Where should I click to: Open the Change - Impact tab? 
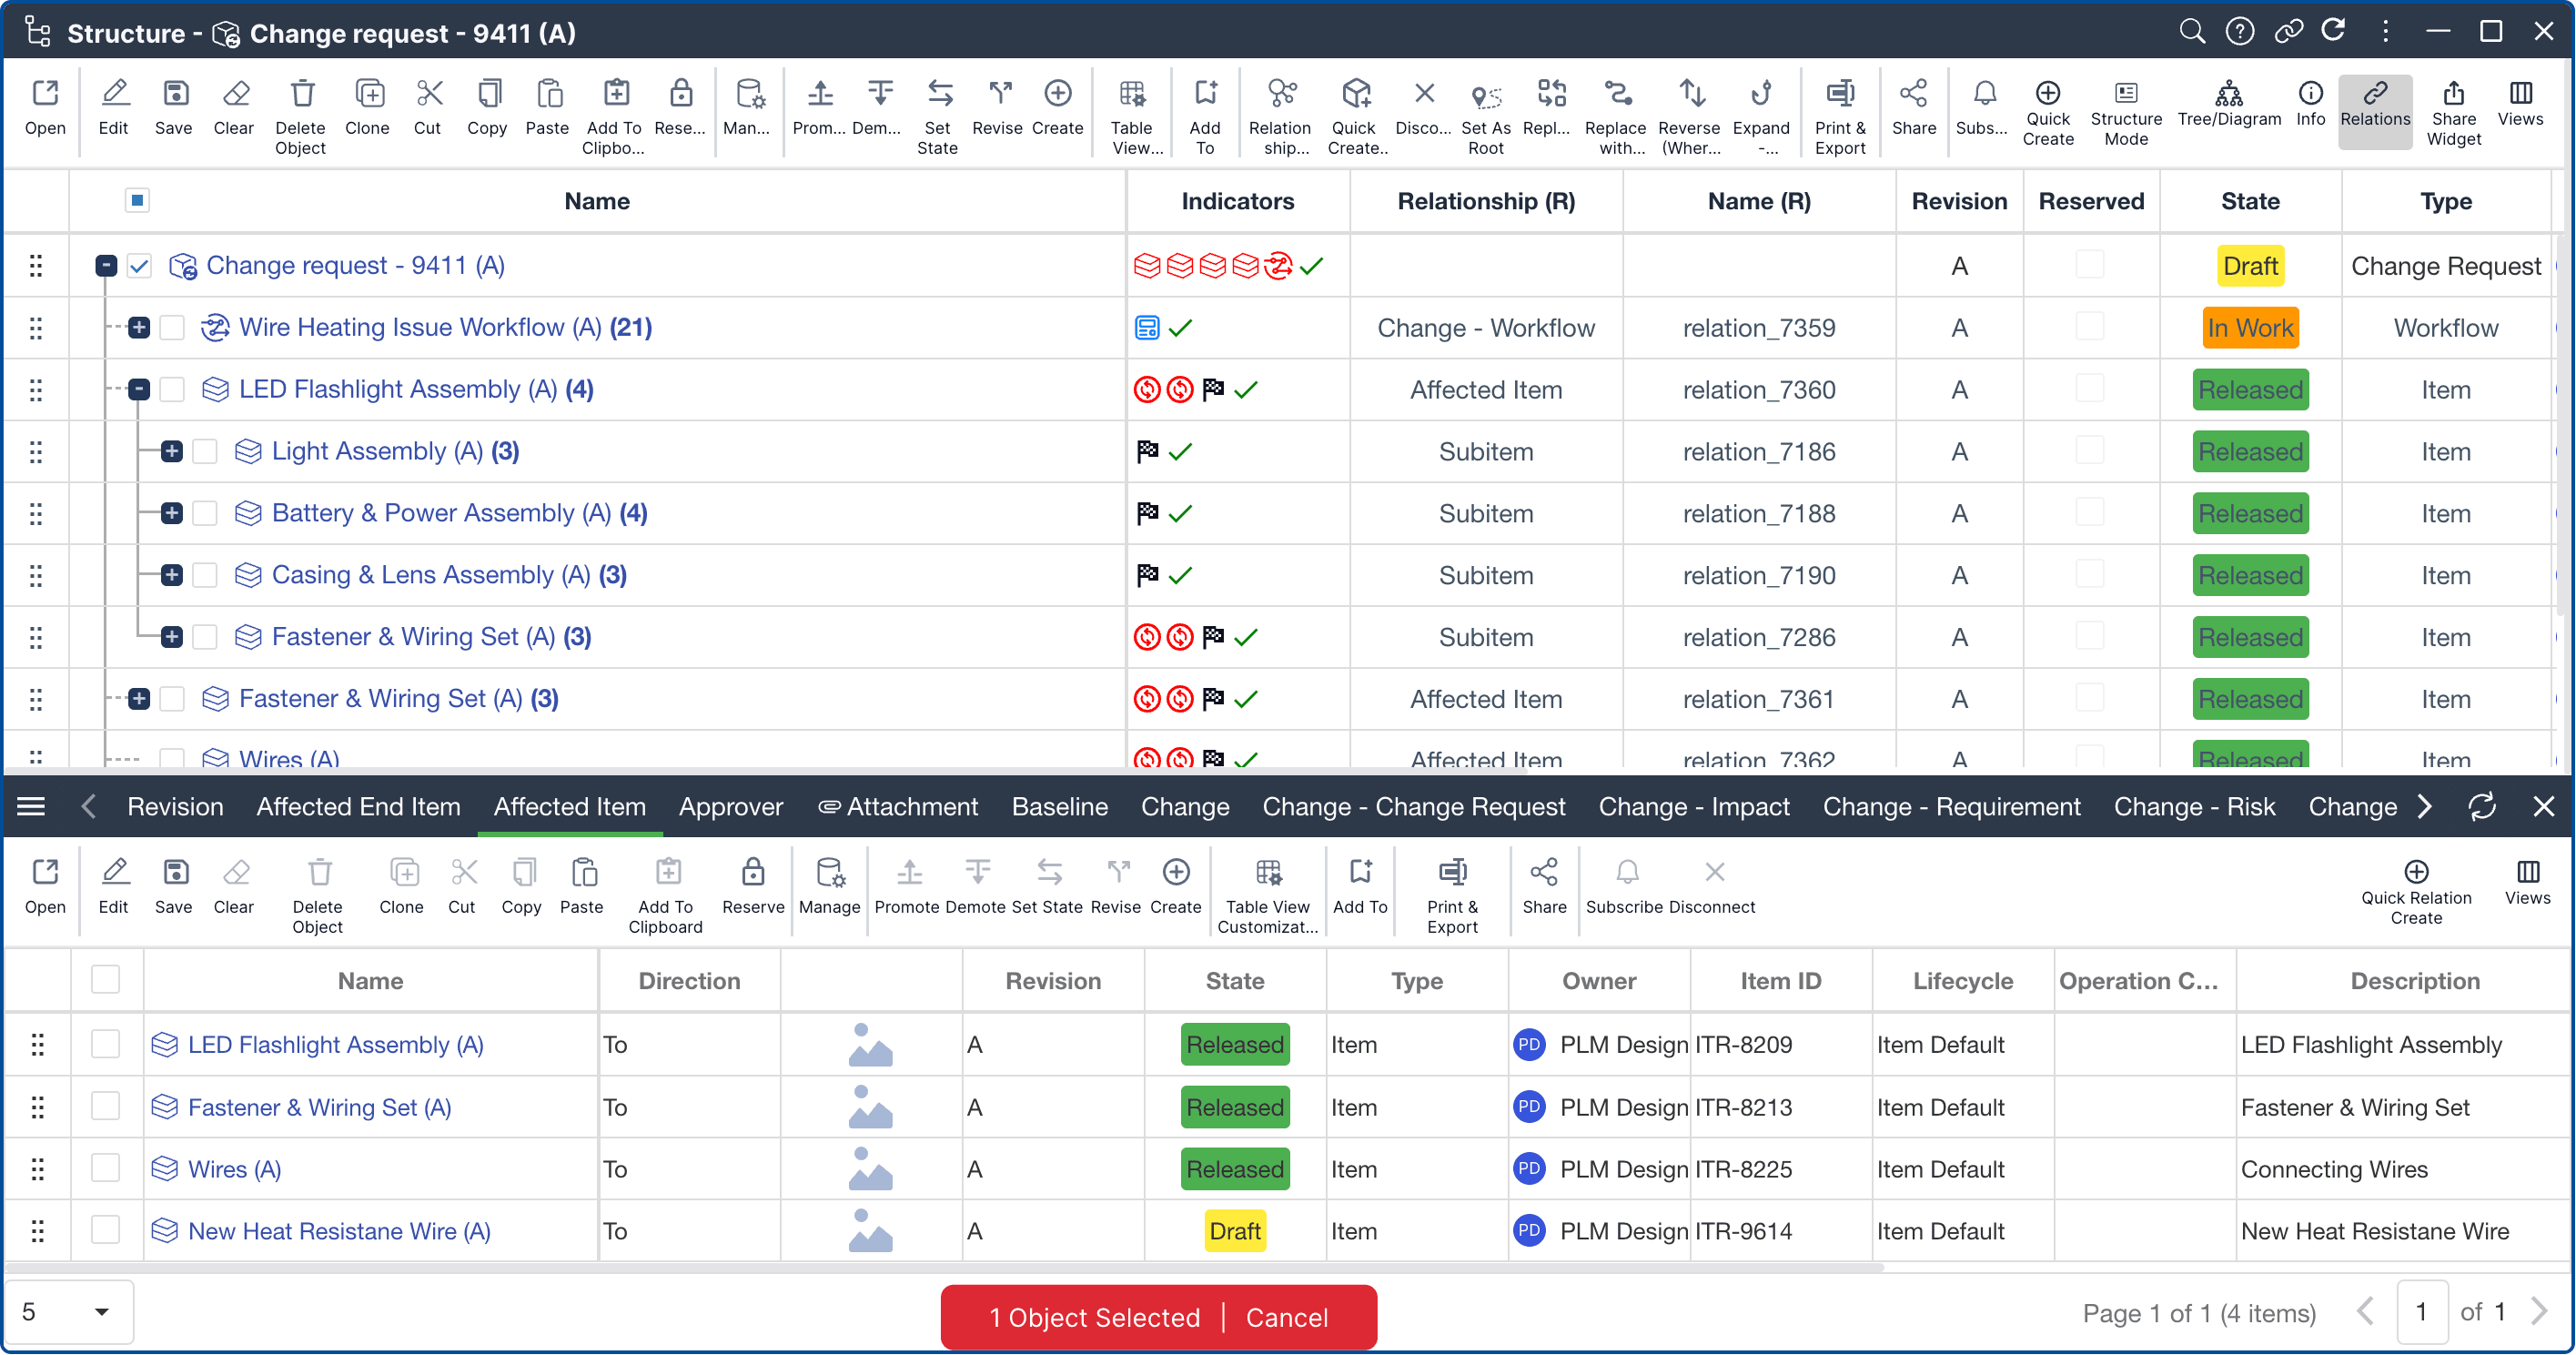(1693, 806)
